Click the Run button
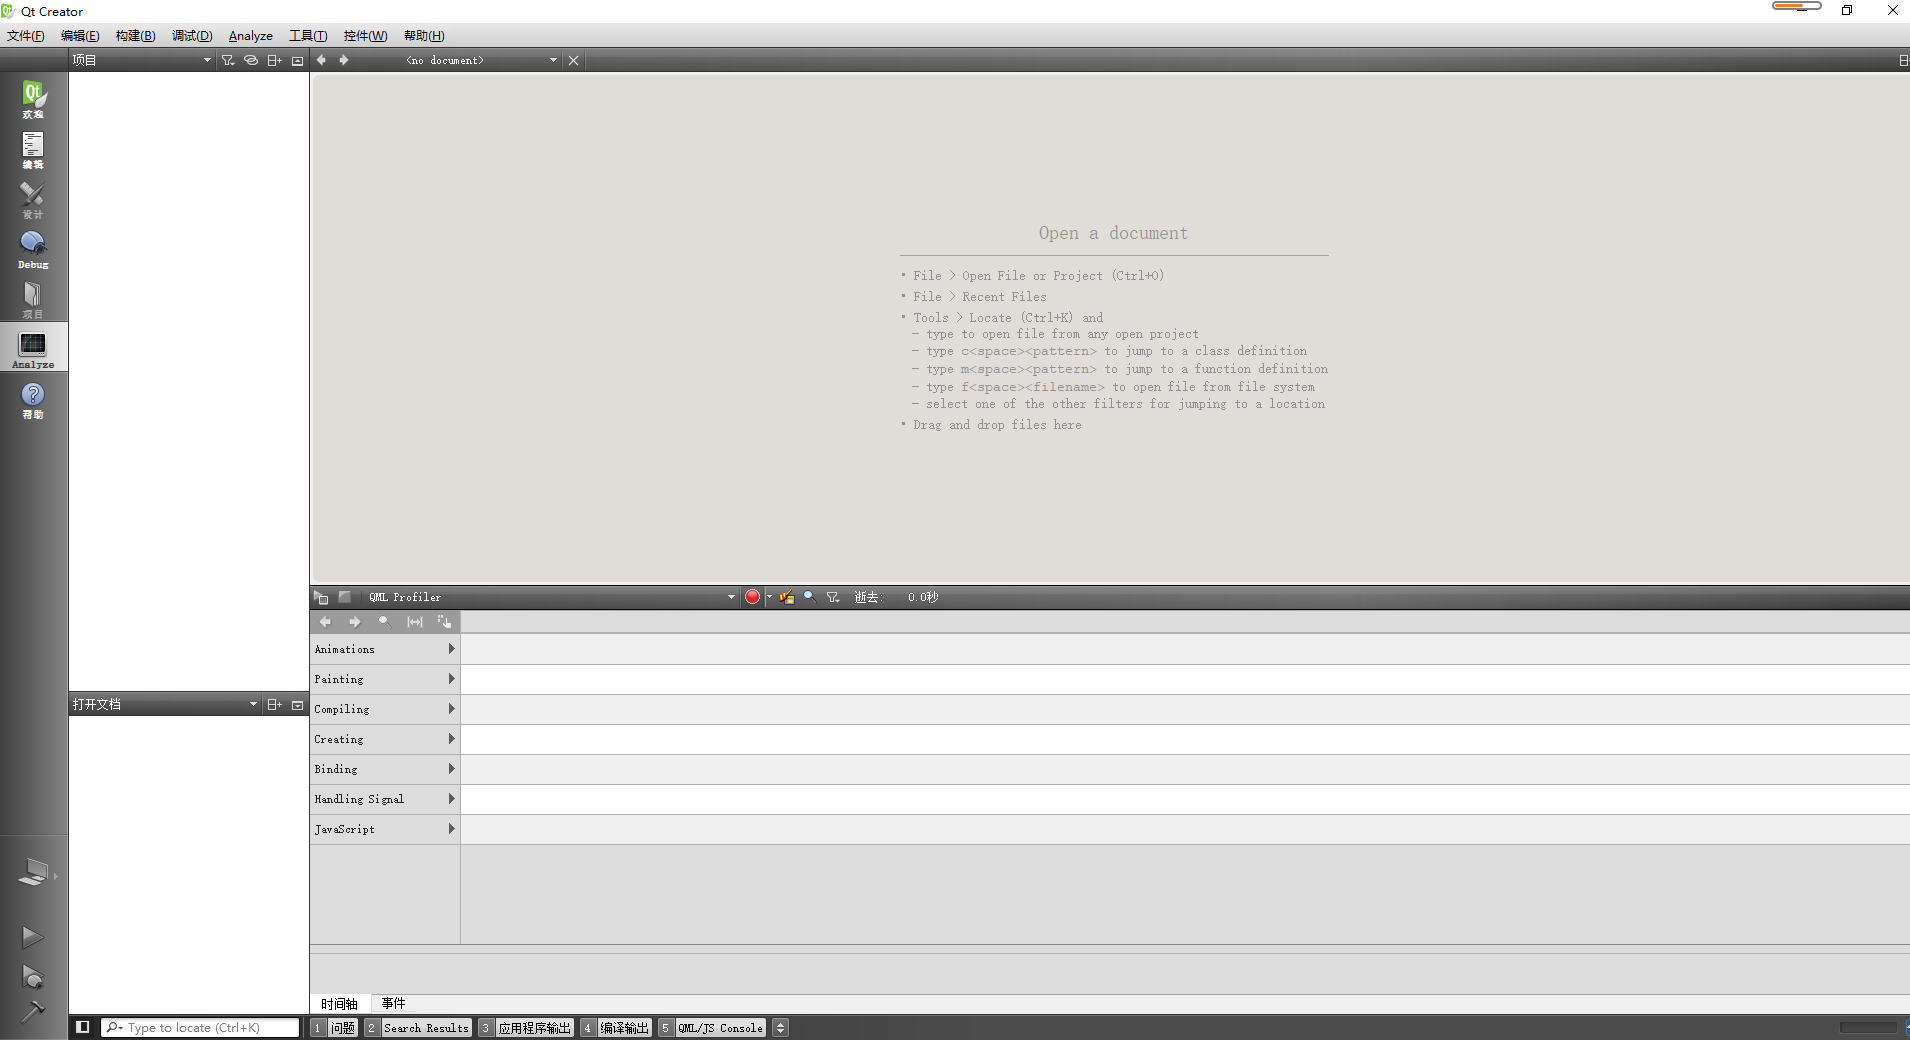1910x1040 pixels. 32,937
